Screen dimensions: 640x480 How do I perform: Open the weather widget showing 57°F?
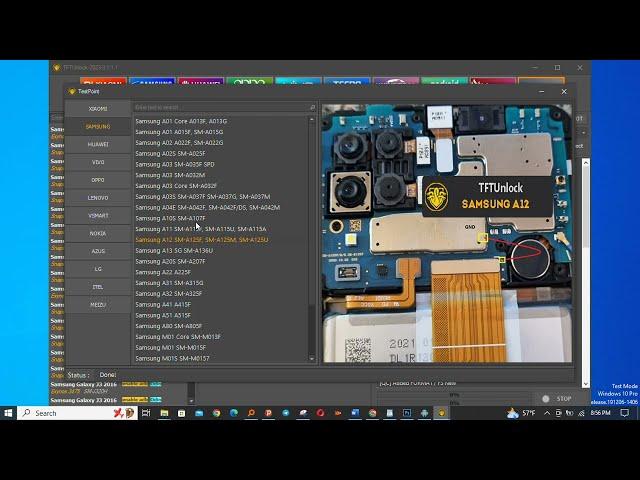(521, 413)
